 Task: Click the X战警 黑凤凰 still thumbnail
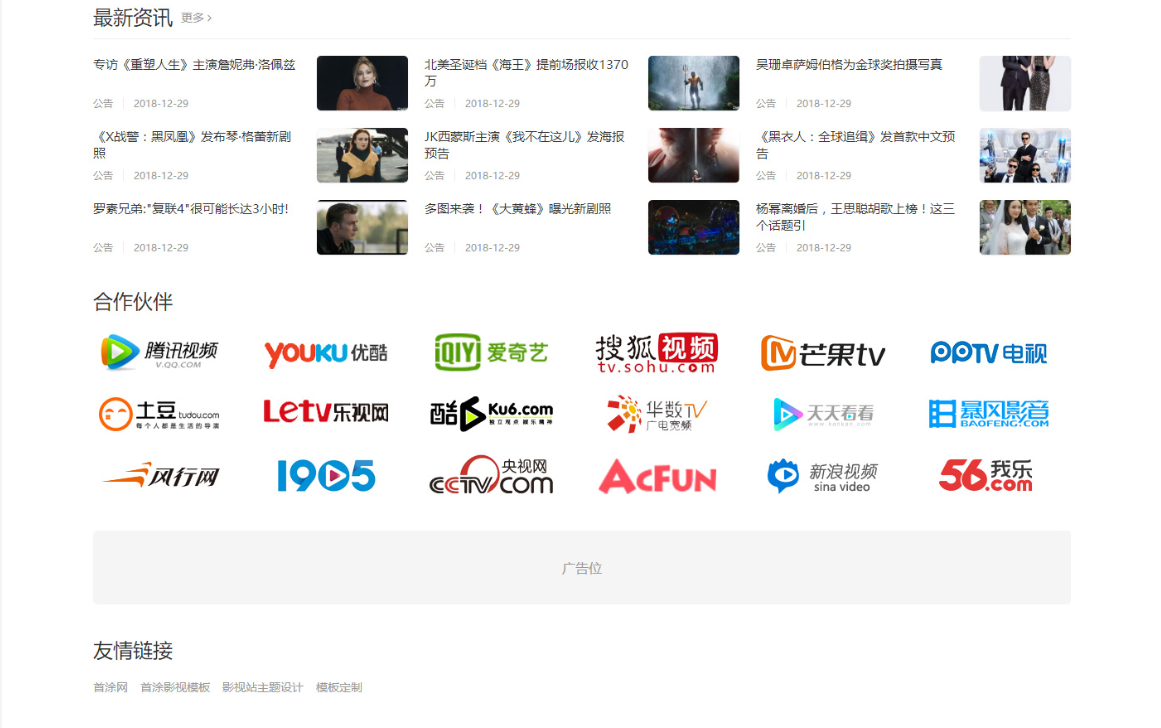tap(362, 155)
